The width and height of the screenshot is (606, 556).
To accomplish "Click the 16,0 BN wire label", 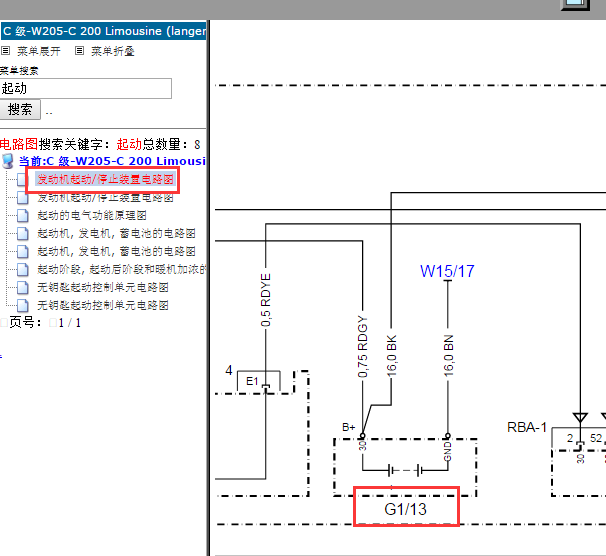I will coord(448,356).
